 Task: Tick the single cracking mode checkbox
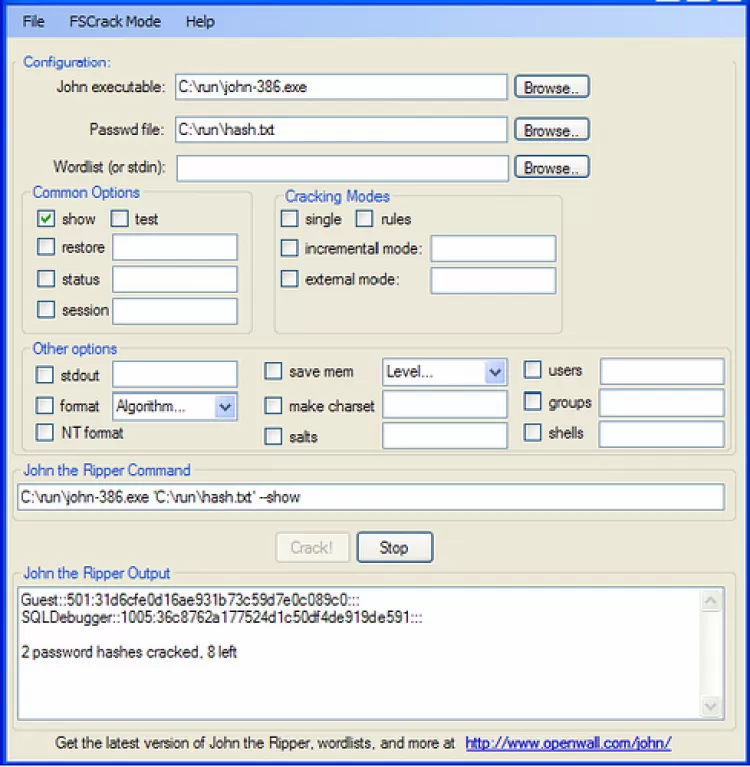[x=289, y=219]
